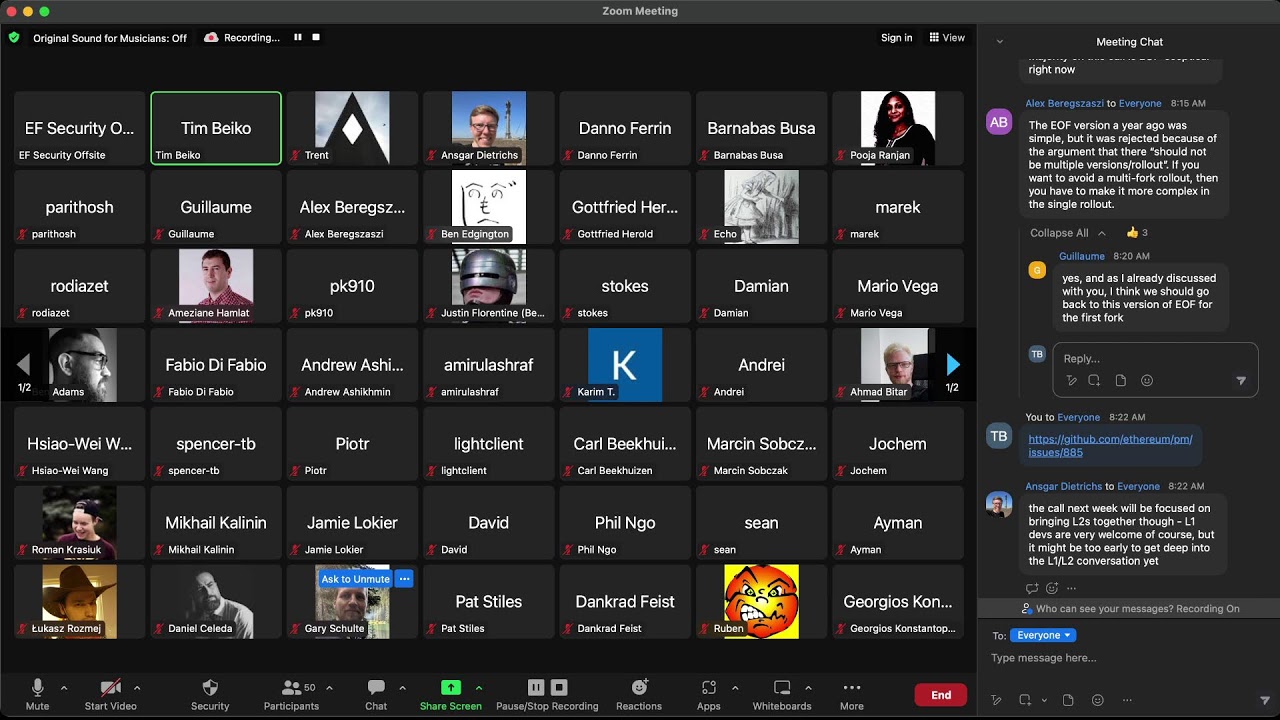Open the View menu

tap(947, 38)
